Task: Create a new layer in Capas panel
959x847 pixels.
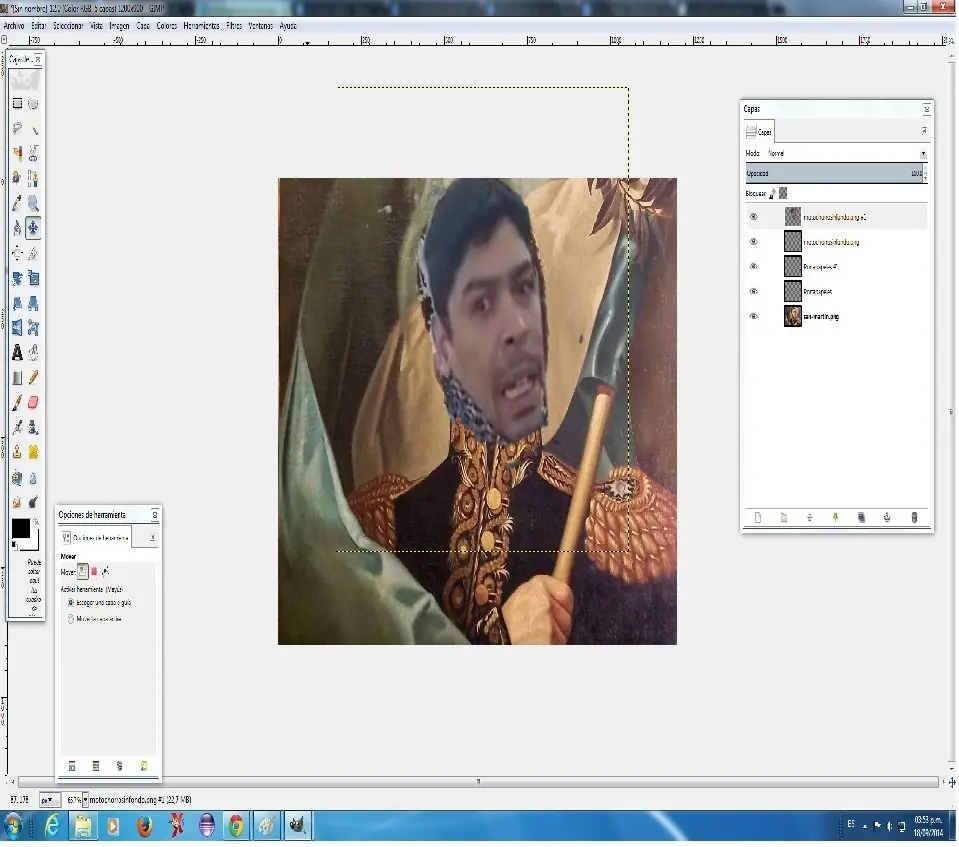Action: (757, 517)
